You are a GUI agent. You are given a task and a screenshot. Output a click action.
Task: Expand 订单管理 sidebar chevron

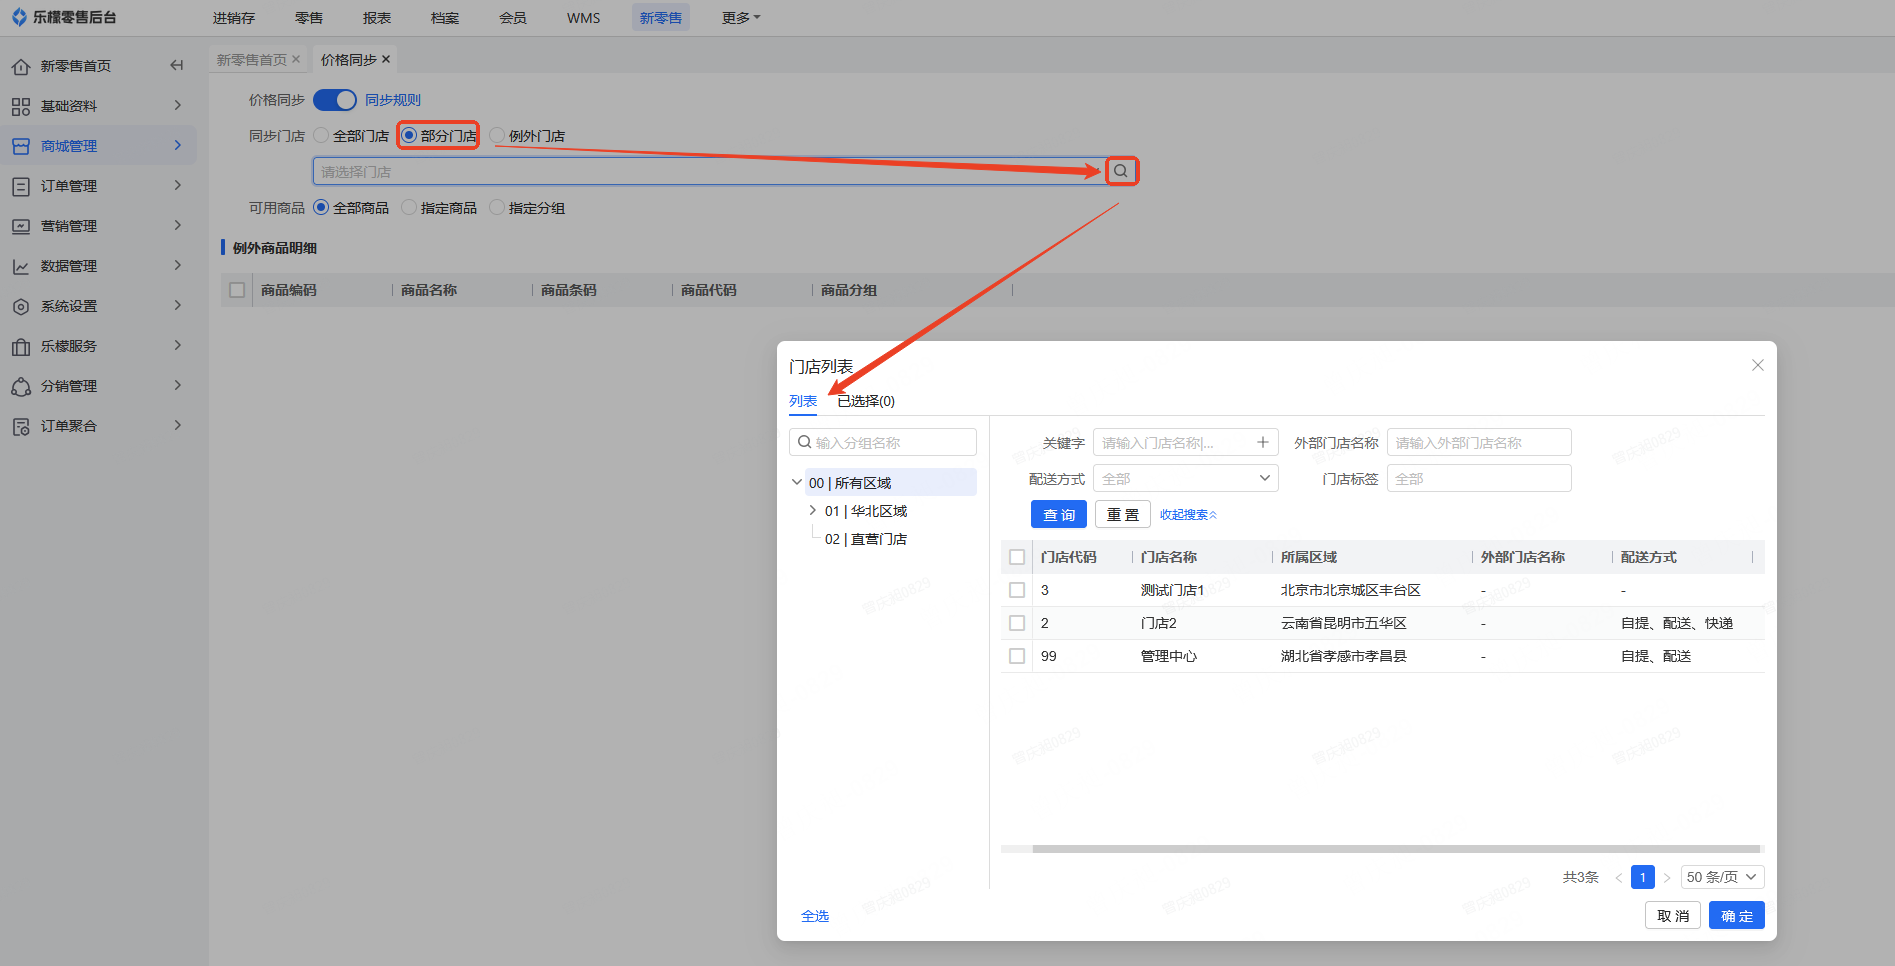click(178, 185)
